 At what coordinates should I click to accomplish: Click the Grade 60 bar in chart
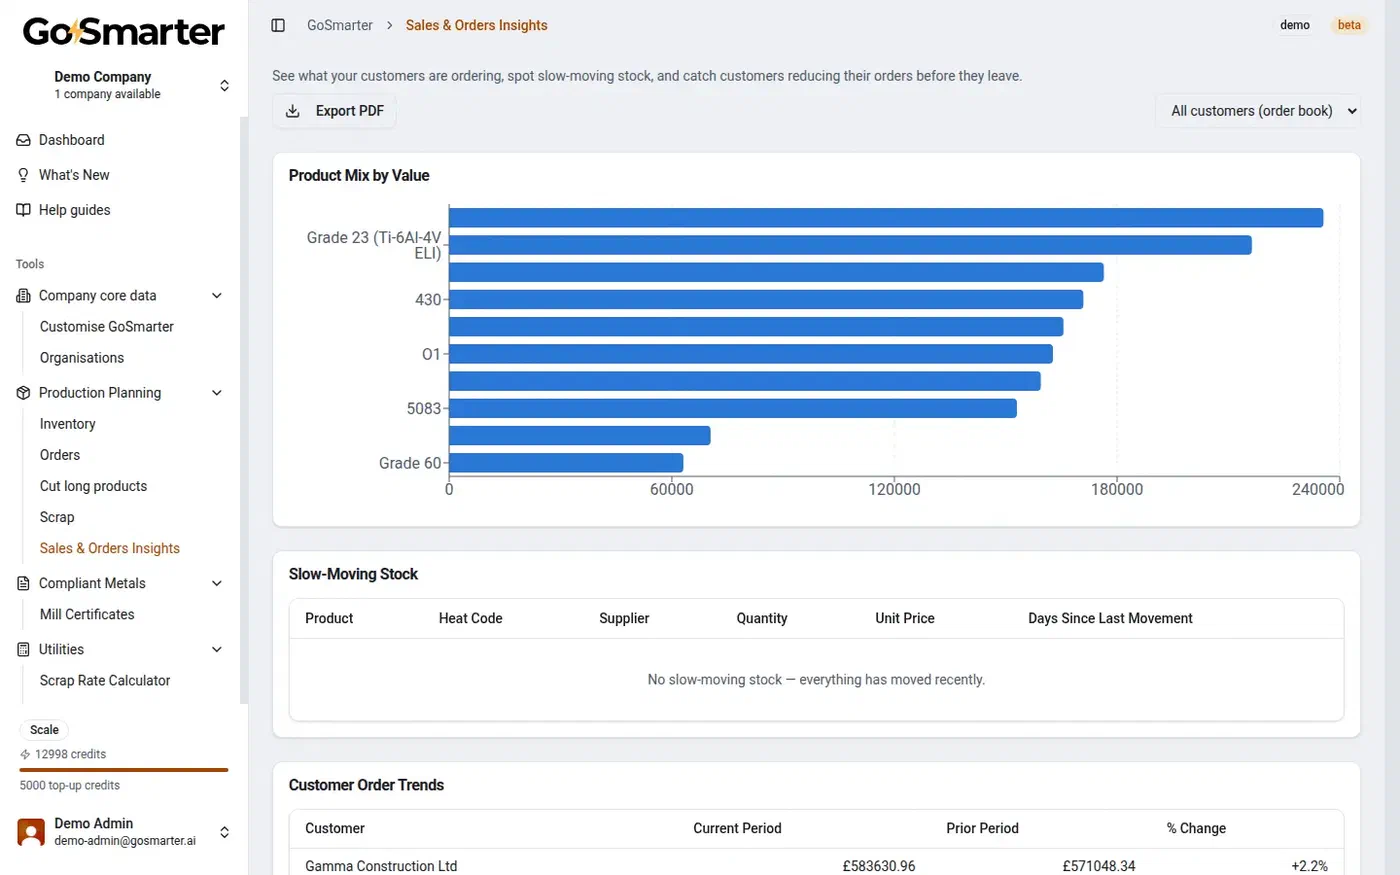click(x=566, y=463)
